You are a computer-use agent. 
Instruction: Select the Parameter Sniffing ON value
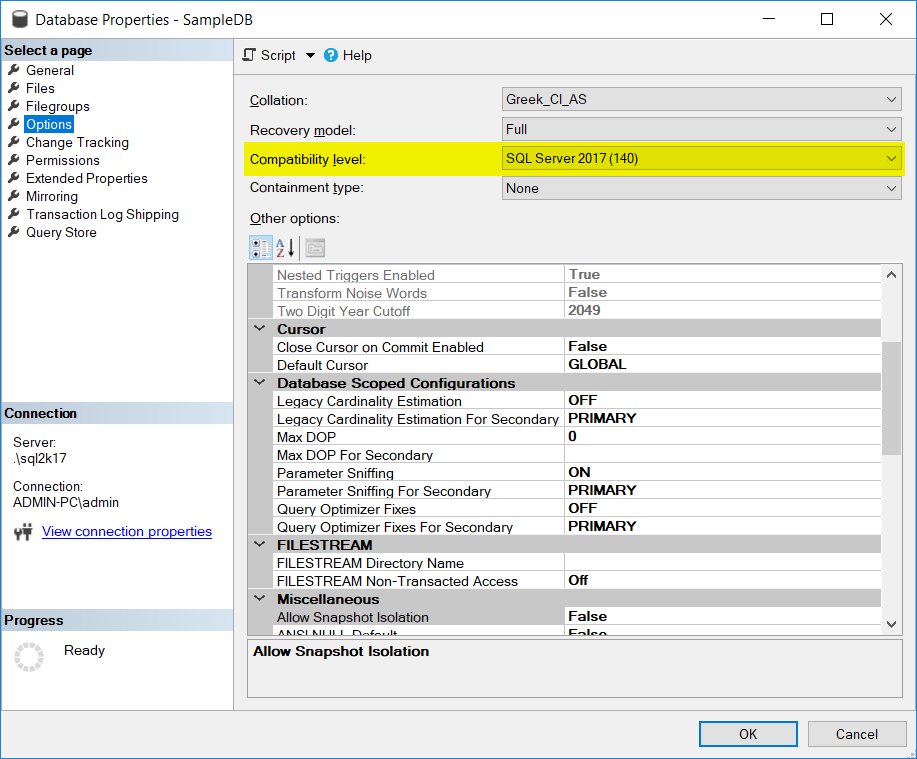tap(723, 472)
